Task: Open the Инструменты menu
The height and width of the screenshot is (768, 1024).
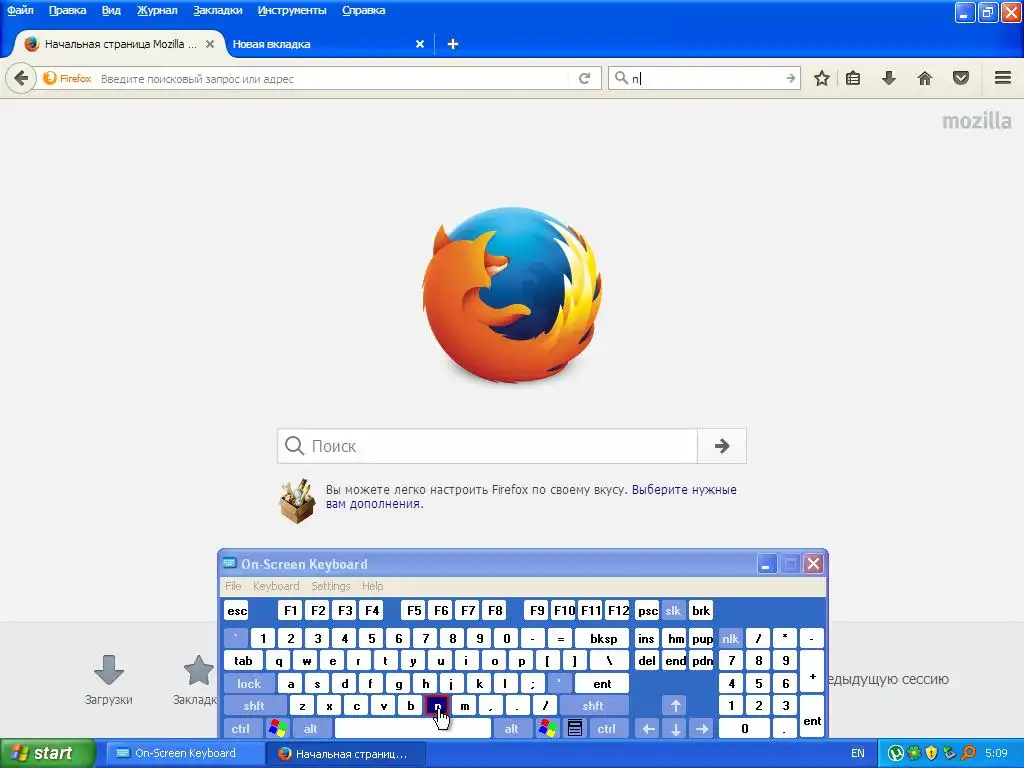Action: click(x=292, y=10)
